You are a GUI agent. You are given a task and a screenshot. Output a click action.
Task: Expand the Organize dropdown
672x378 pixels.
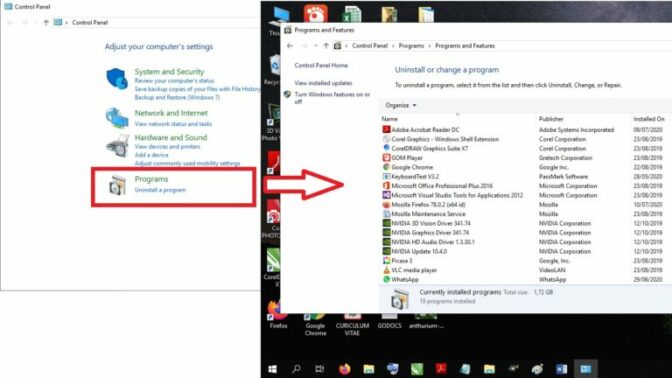[x=401, y=105]
